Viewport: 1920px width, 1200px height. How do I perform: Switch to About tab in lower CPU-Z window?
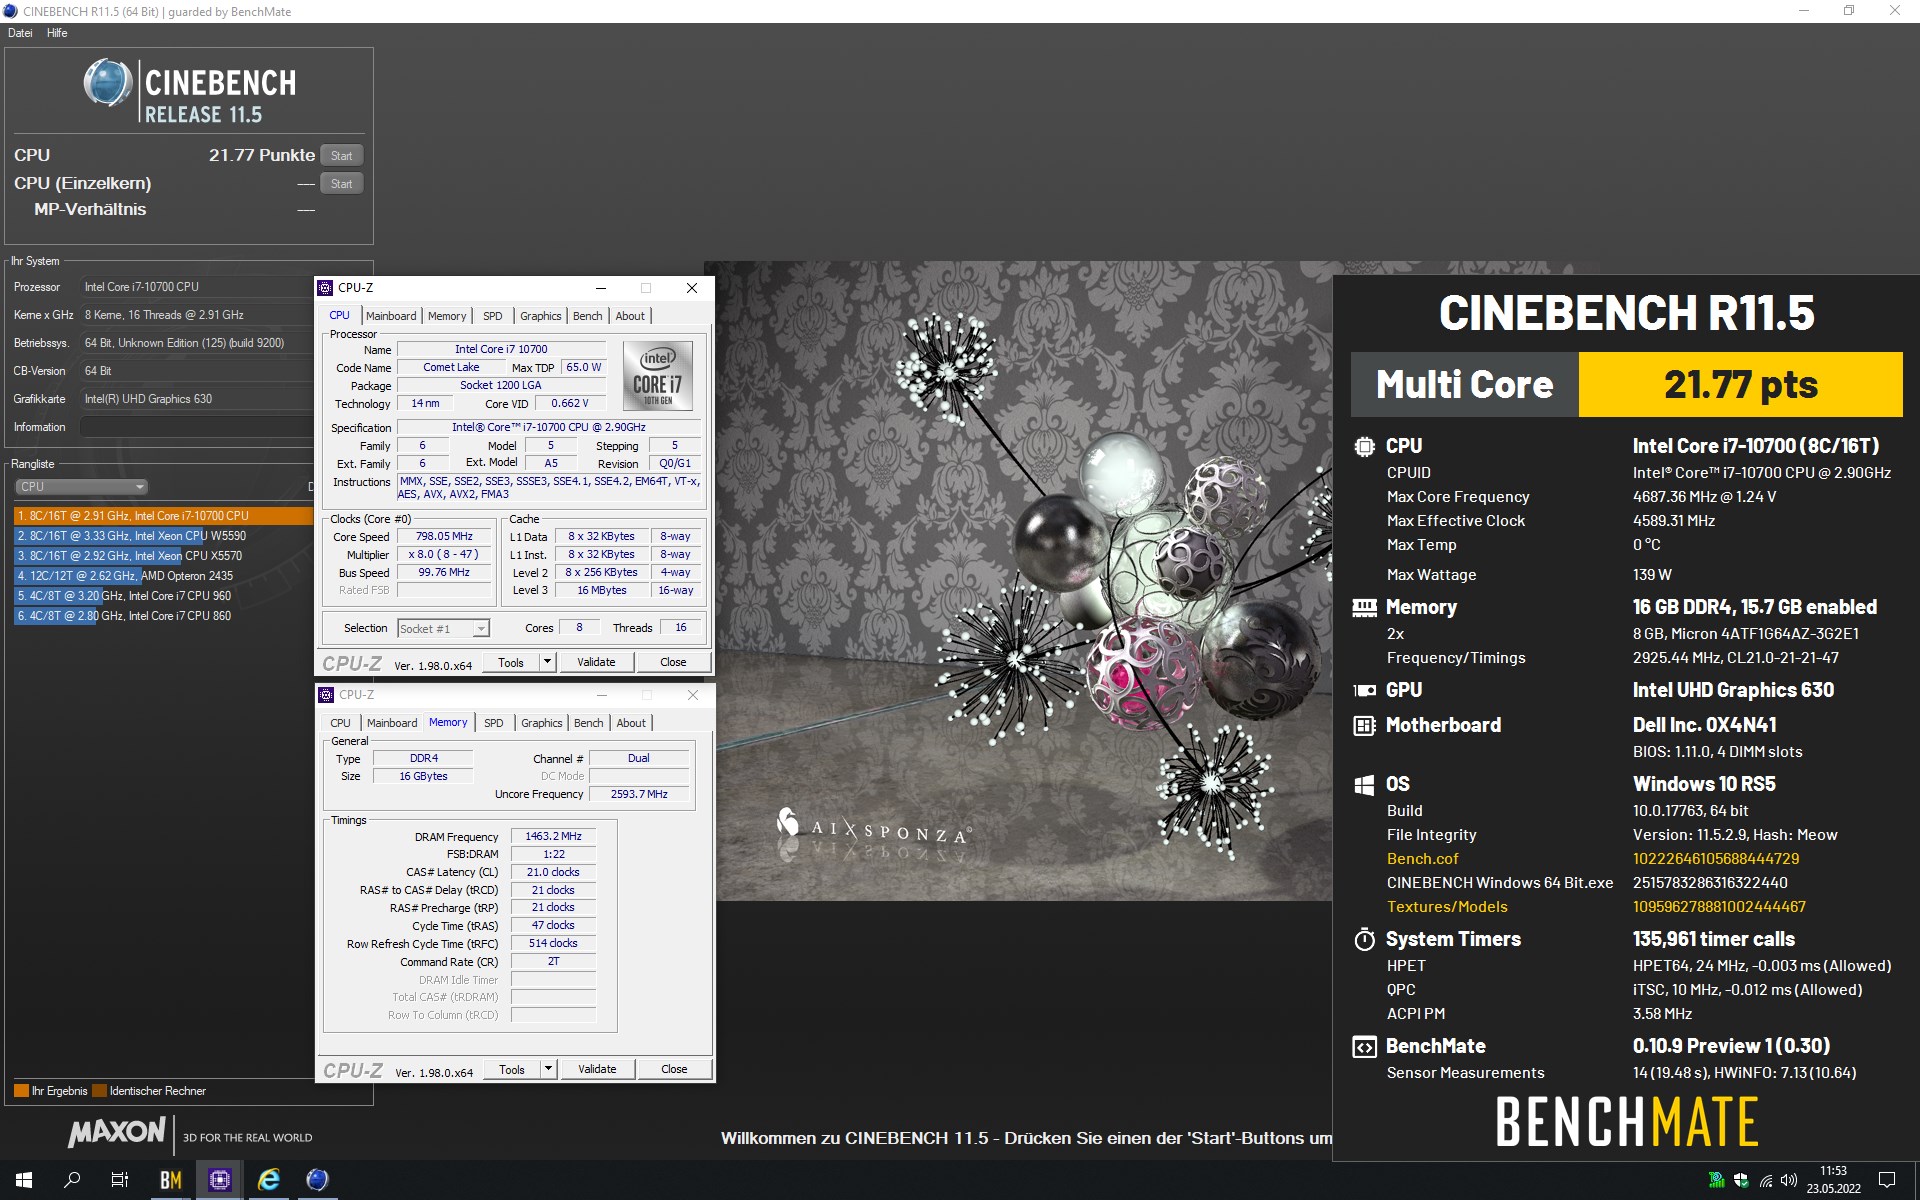(631, 723)
